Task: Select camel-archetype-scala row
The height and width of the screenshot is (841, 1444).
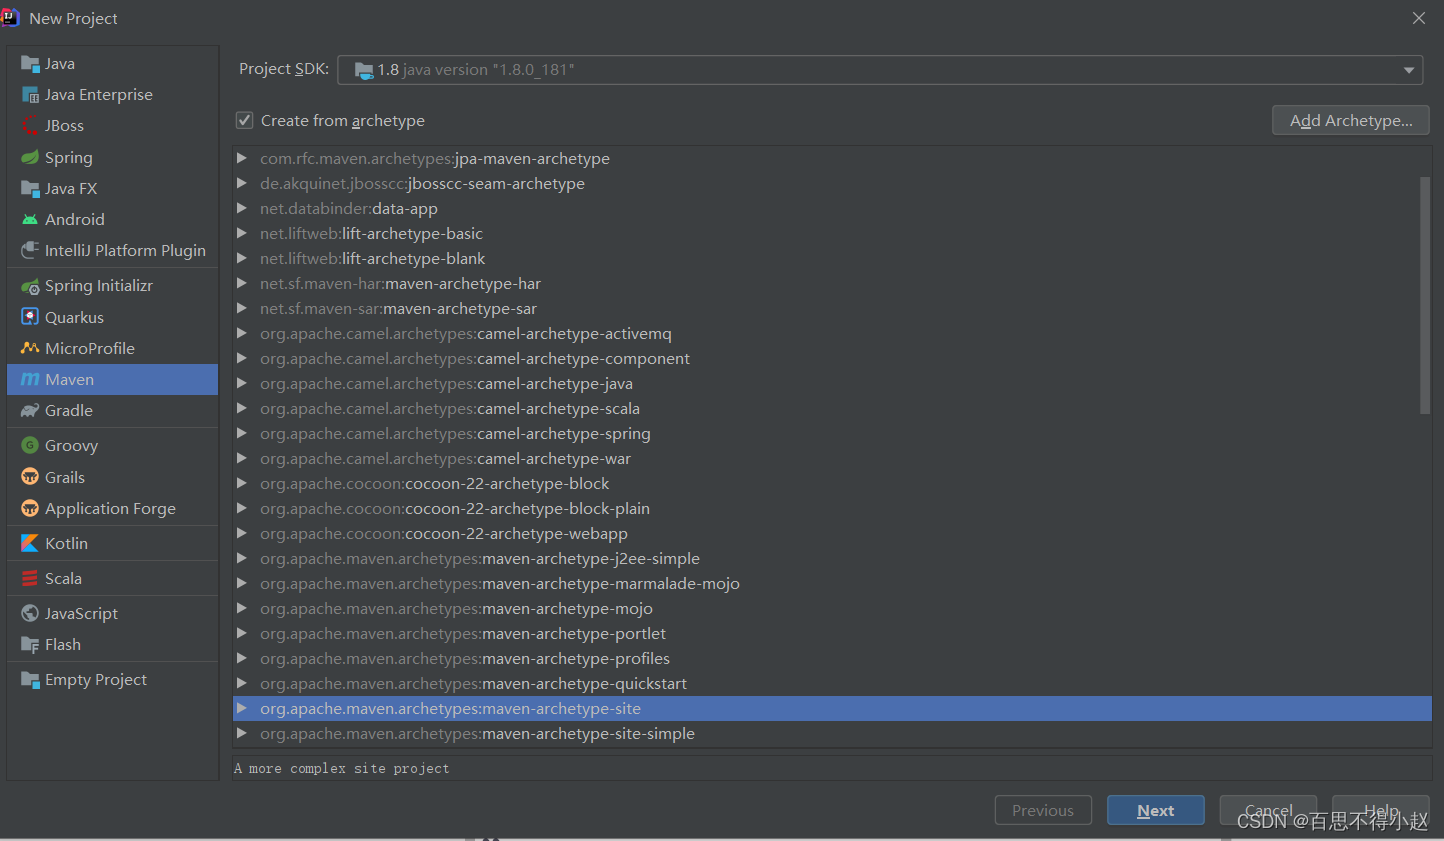Action: 832,408
